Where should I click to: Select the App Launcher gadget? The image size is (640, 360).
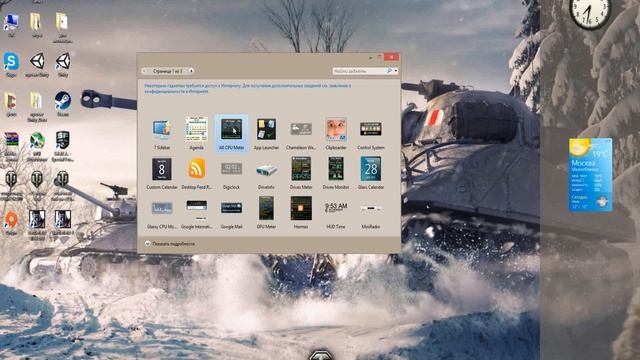266,134
